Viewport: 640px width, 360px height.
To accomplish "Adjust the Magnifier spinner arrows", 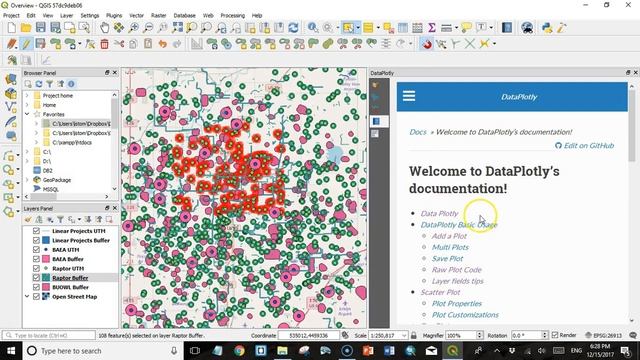I will click(480, 336).
